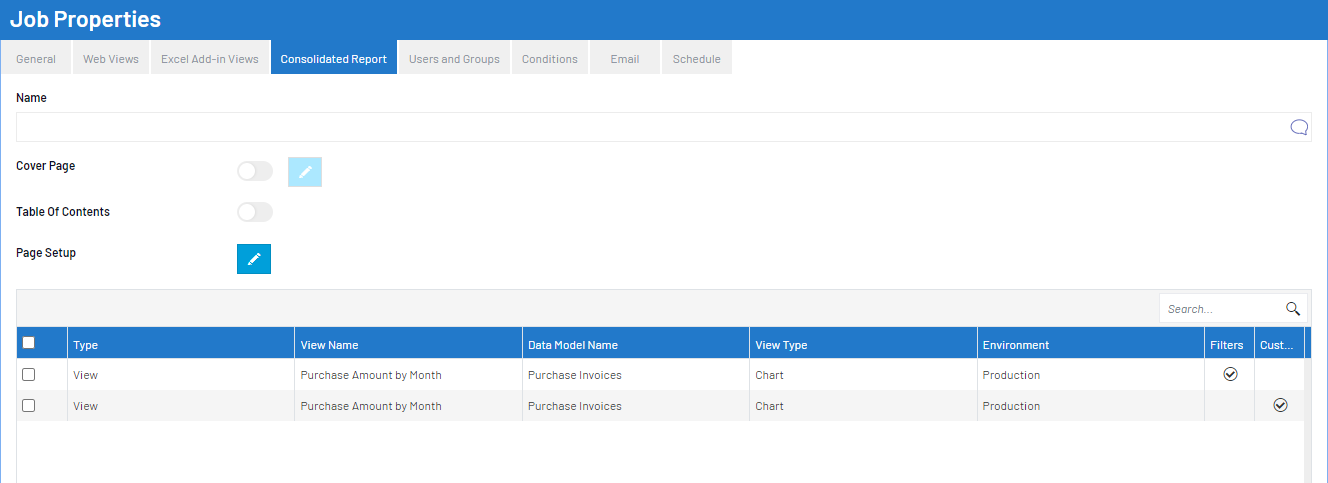
Task: Click the search magnifier icon in grid
Action: [1292, 309]
